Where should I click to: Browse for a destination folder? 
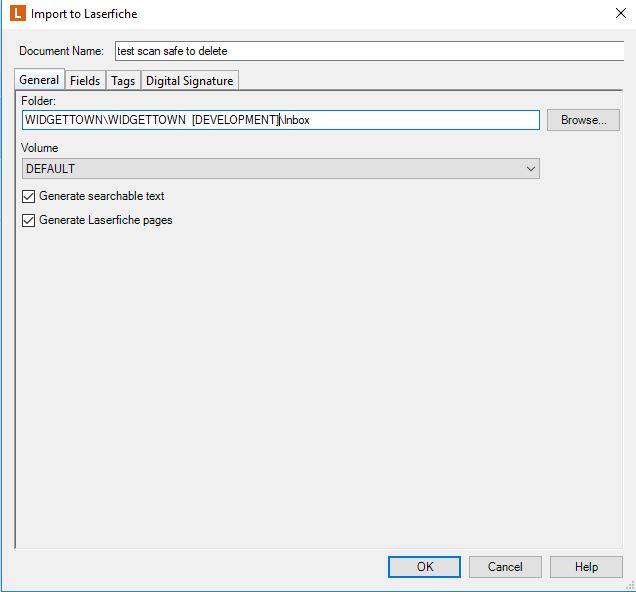[x=583, y=120]
